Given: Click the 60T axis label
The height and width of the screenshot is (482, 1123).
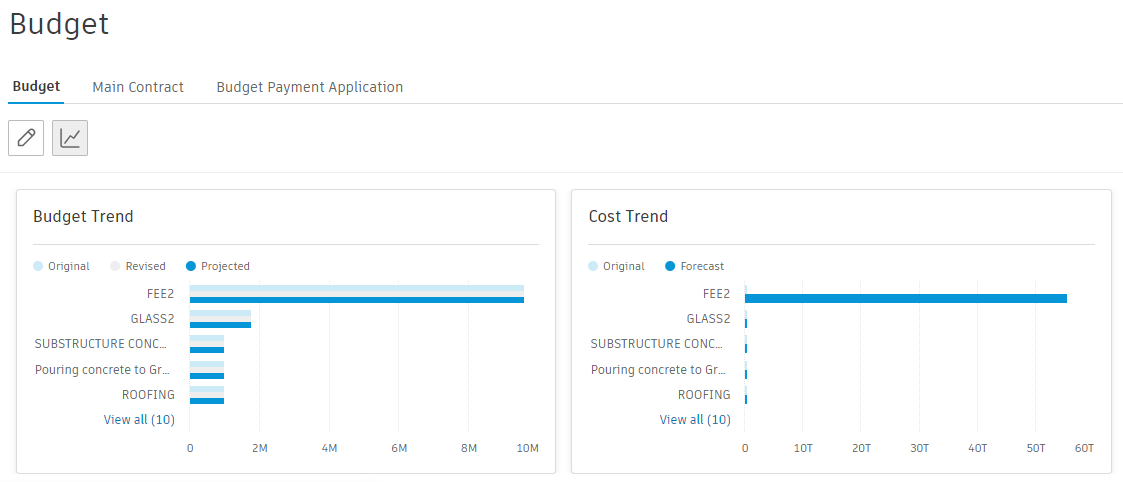Looking at the screenshot, I should 1084,448.
